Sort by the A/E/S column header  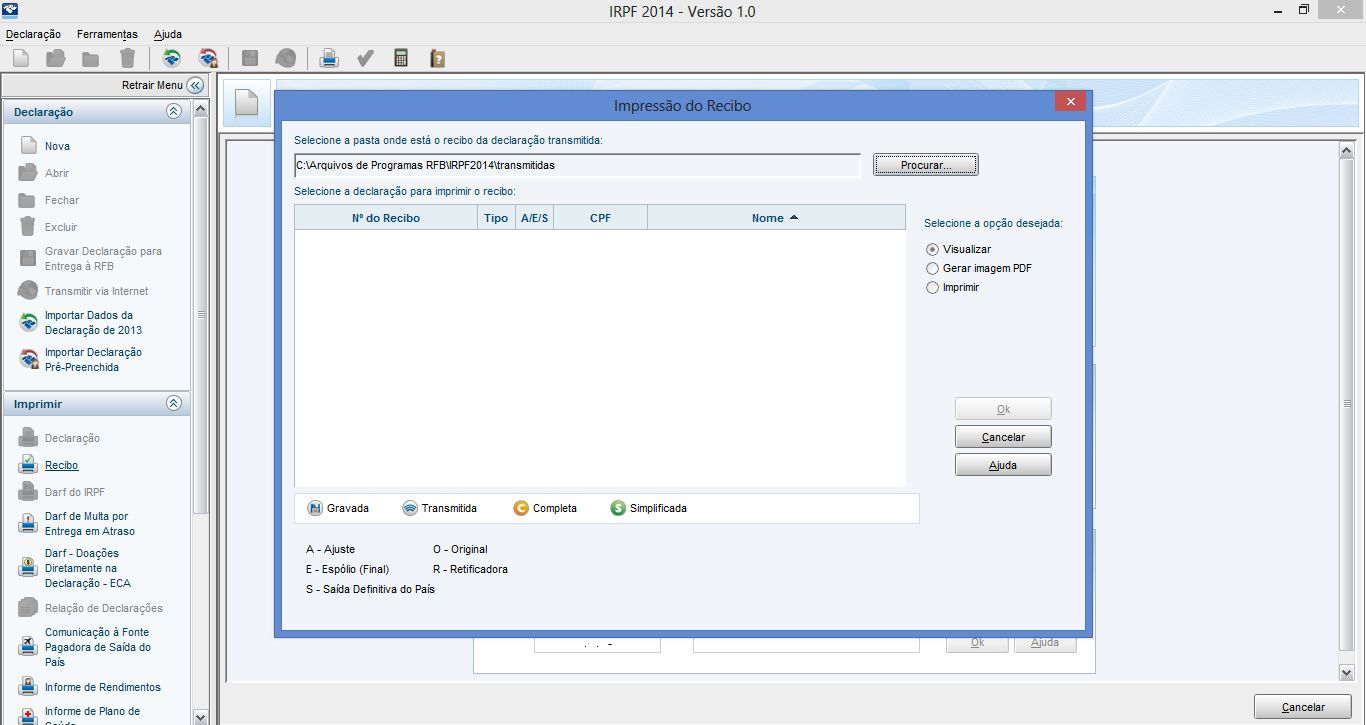point(534,218)
